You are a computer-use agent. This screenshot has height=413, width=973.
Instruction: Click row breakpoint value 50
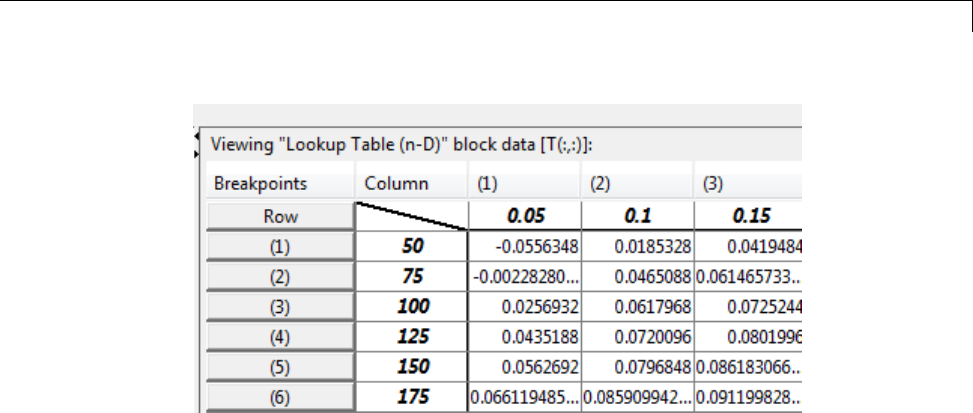pyautogui.click(x=411, y=243)
